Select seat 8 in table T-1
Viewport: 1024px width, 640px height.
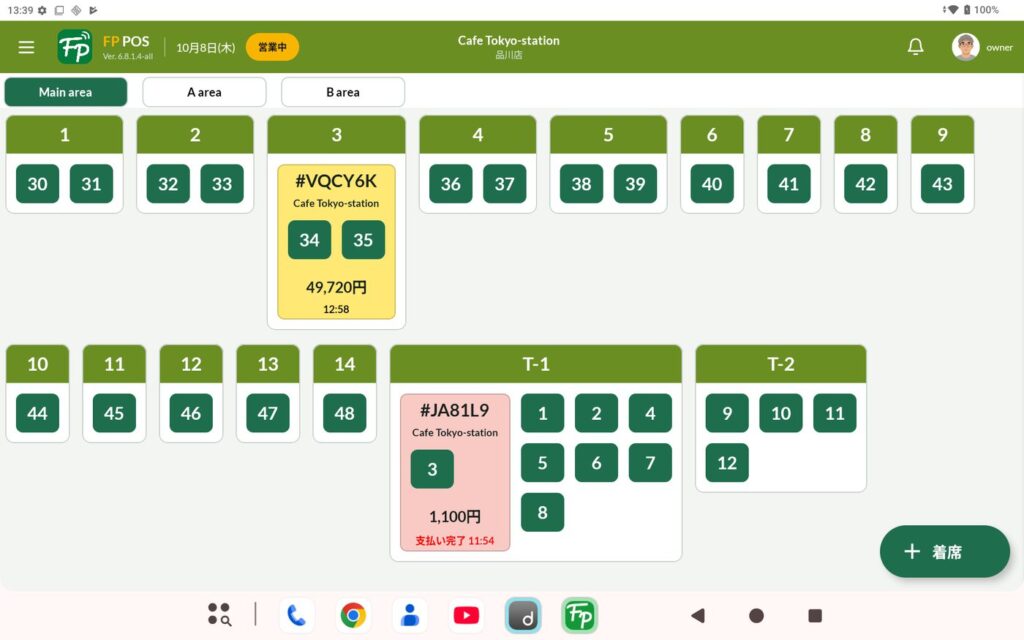point(543,512)
